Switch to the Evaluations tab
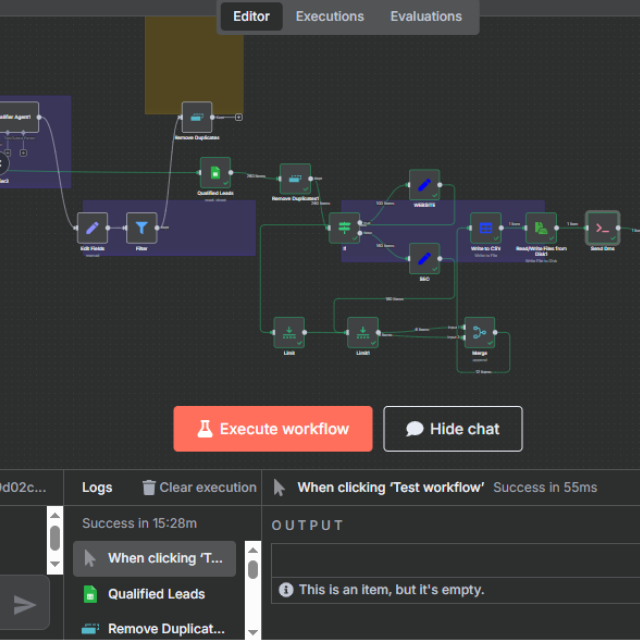The width and height of the screenshot is (640, 640). pyautogui.click(x=426, y=16)
